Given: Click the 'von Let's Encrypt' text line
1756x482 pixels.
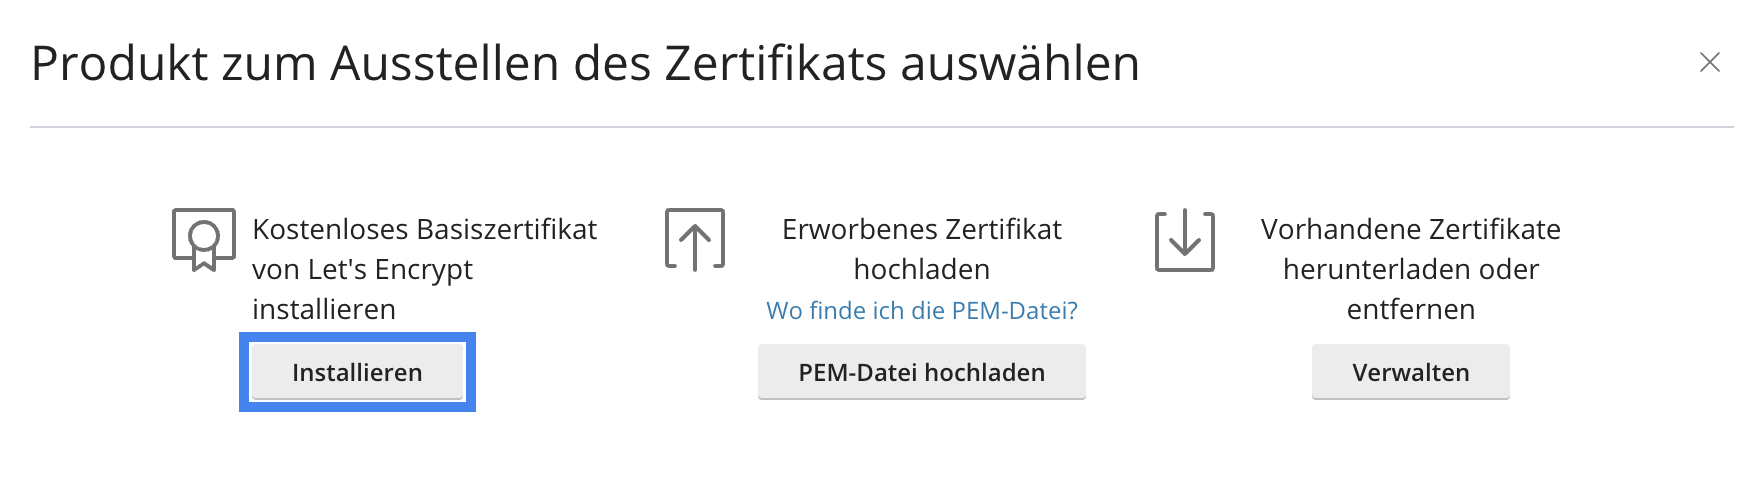Looking at the screenshot, I should pyautogui.click(x=362, y=269).
